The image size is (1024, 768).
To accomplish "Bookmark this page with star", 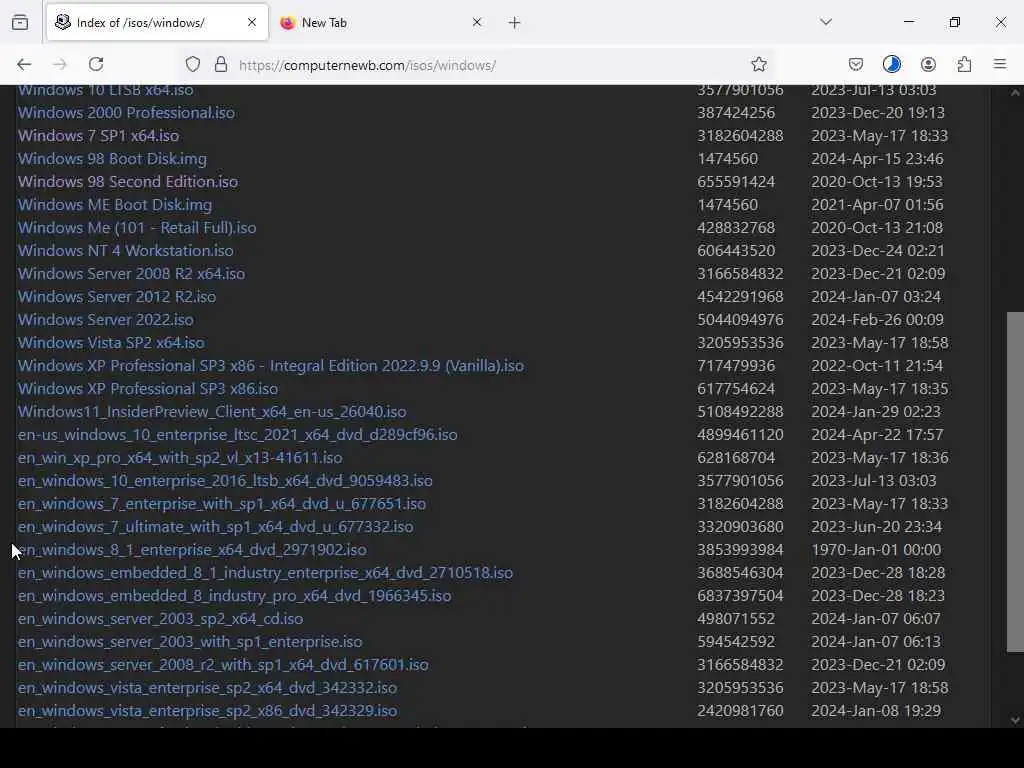I will pos(758,64).
